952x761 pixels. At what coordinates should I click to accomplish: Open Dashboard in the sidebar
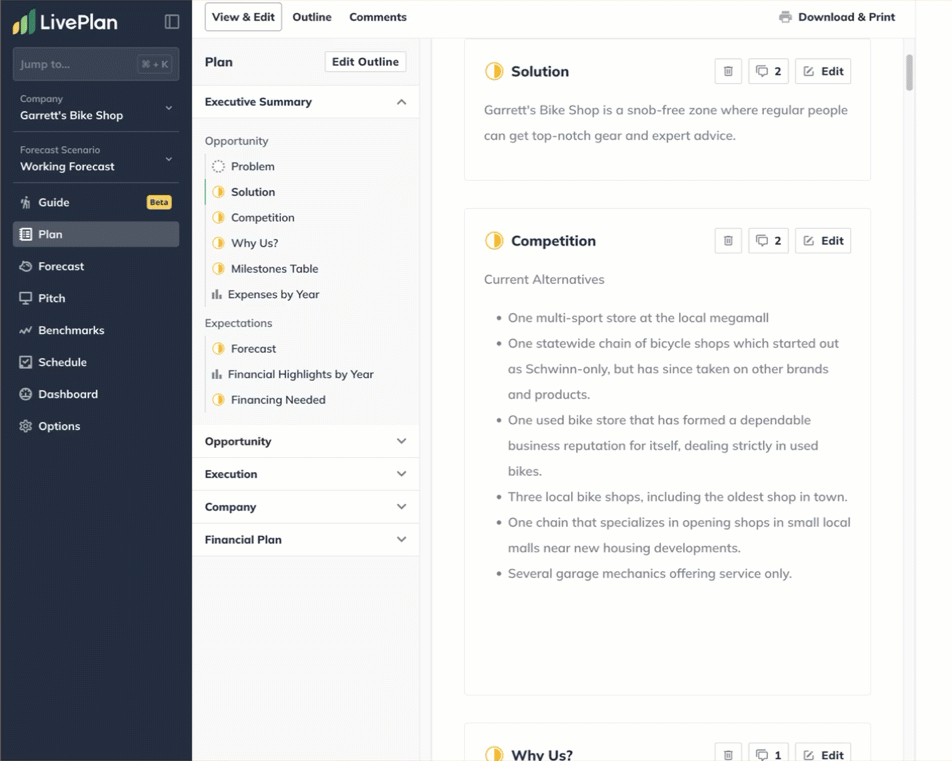(x=96, y=394)
